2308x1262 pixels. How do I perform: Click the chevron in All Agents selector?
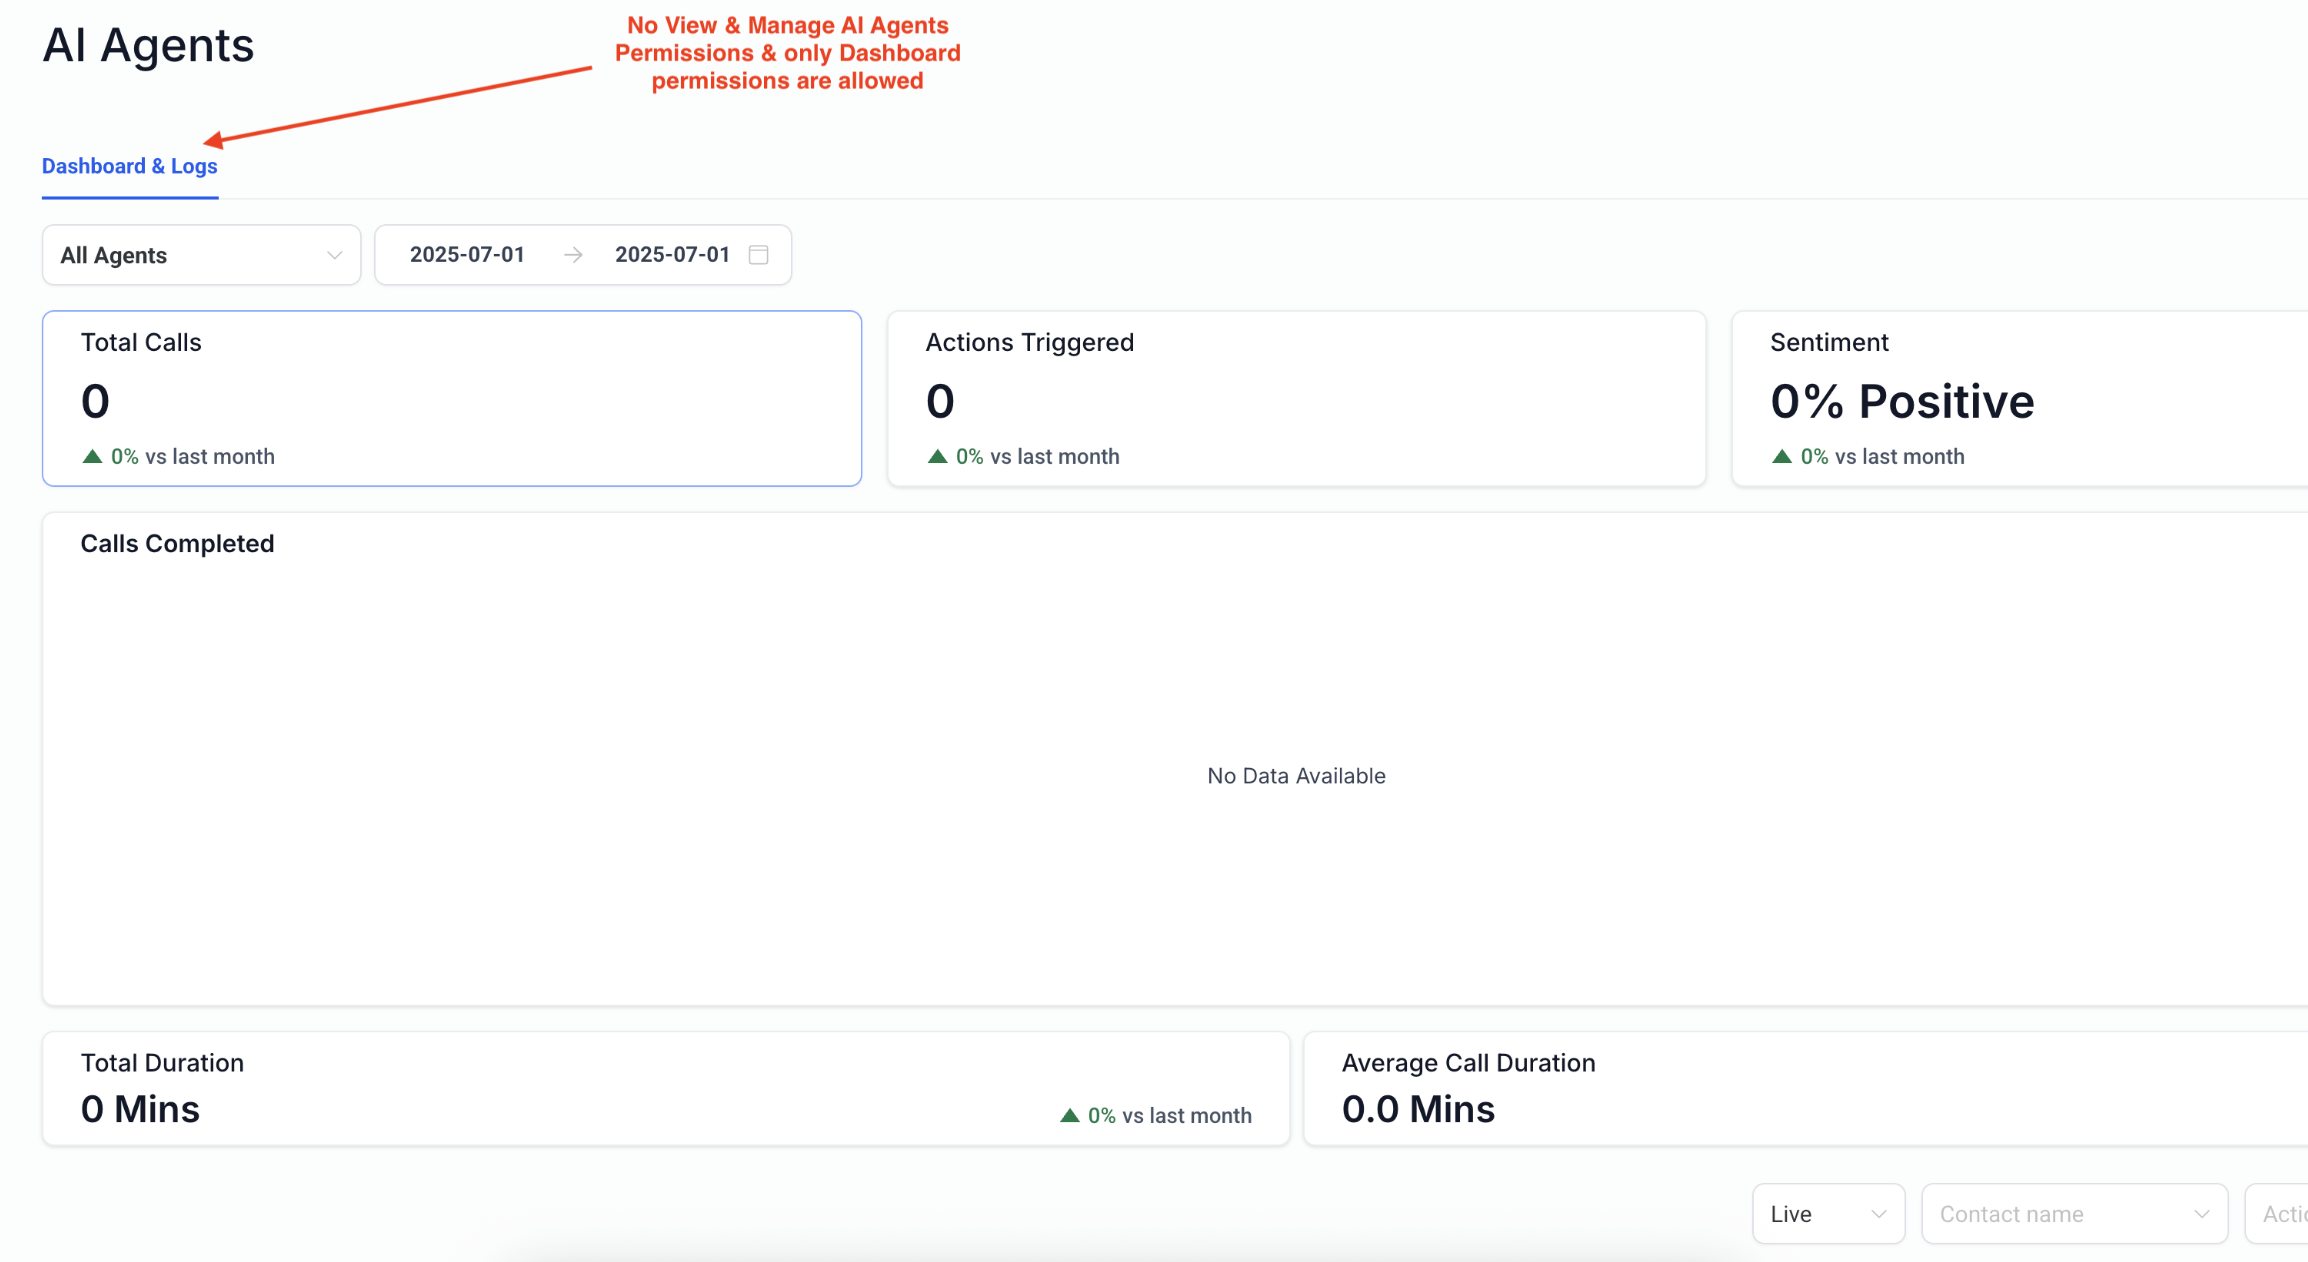pos(334,256)
